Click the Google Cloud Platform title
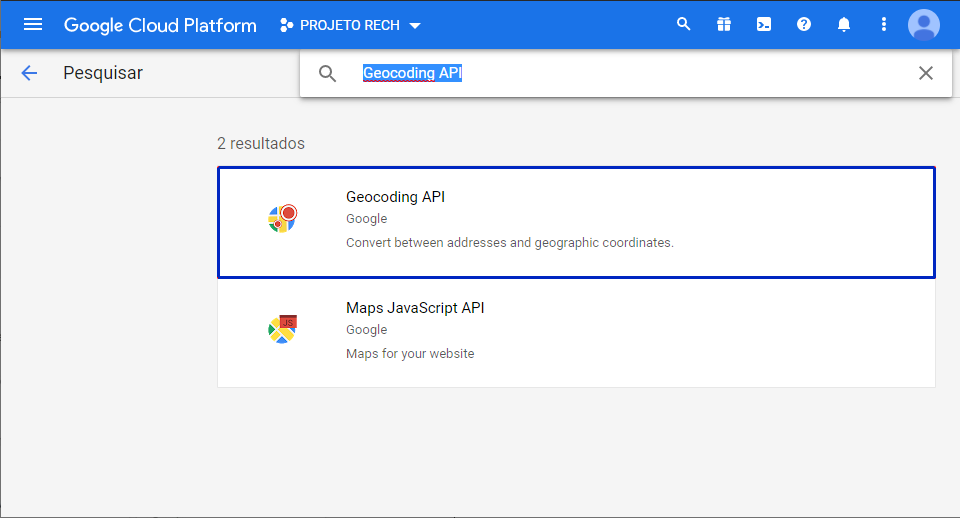The width and height of the screenshot is (960, 518). (x=160, y=25)
